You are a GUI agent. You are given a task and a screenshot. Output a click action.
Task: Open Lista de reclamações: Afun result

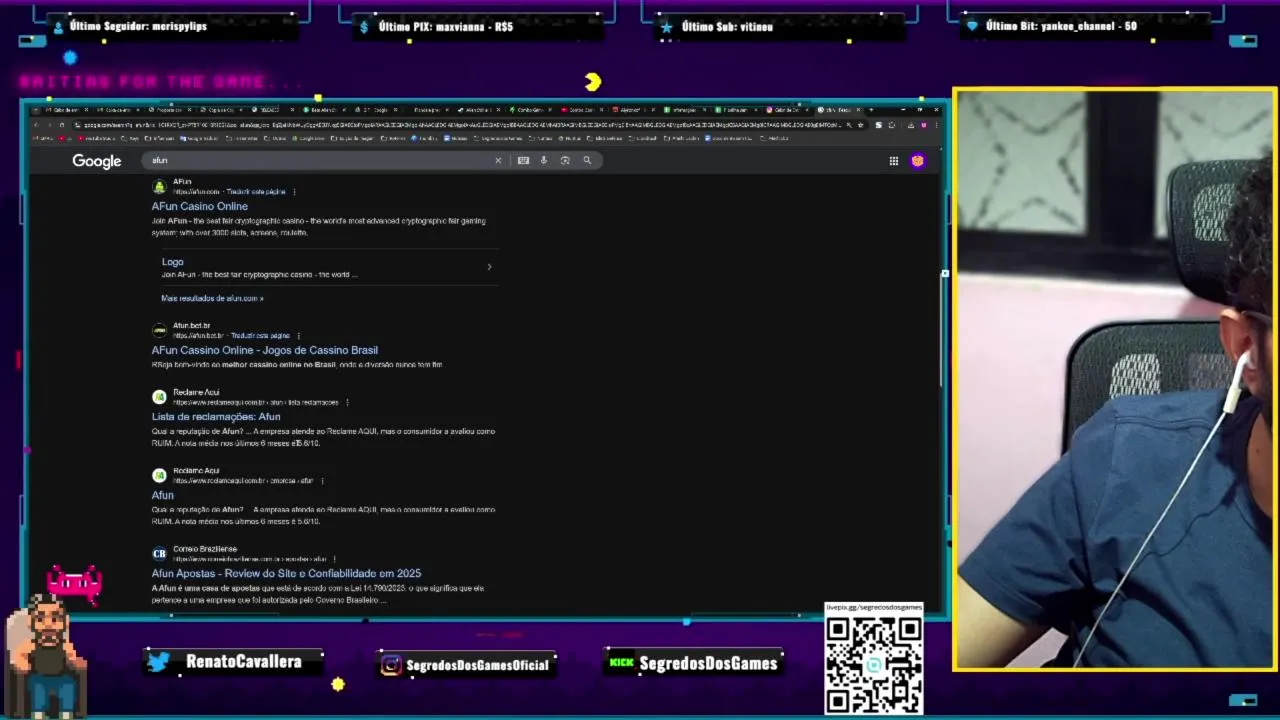216,416
